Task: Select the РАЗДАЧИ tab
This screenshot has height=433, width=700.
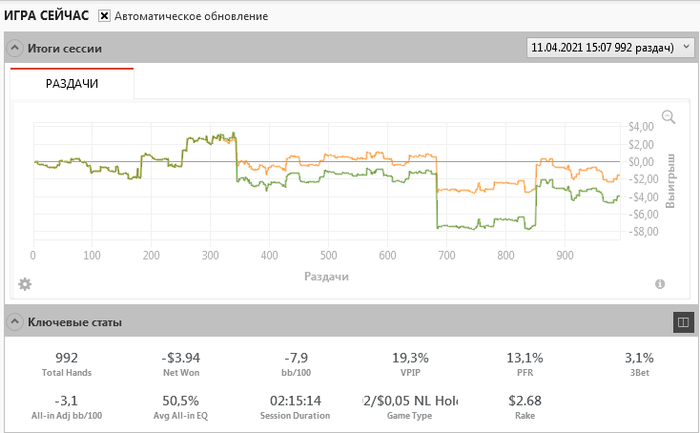Action: click(72, 85)
